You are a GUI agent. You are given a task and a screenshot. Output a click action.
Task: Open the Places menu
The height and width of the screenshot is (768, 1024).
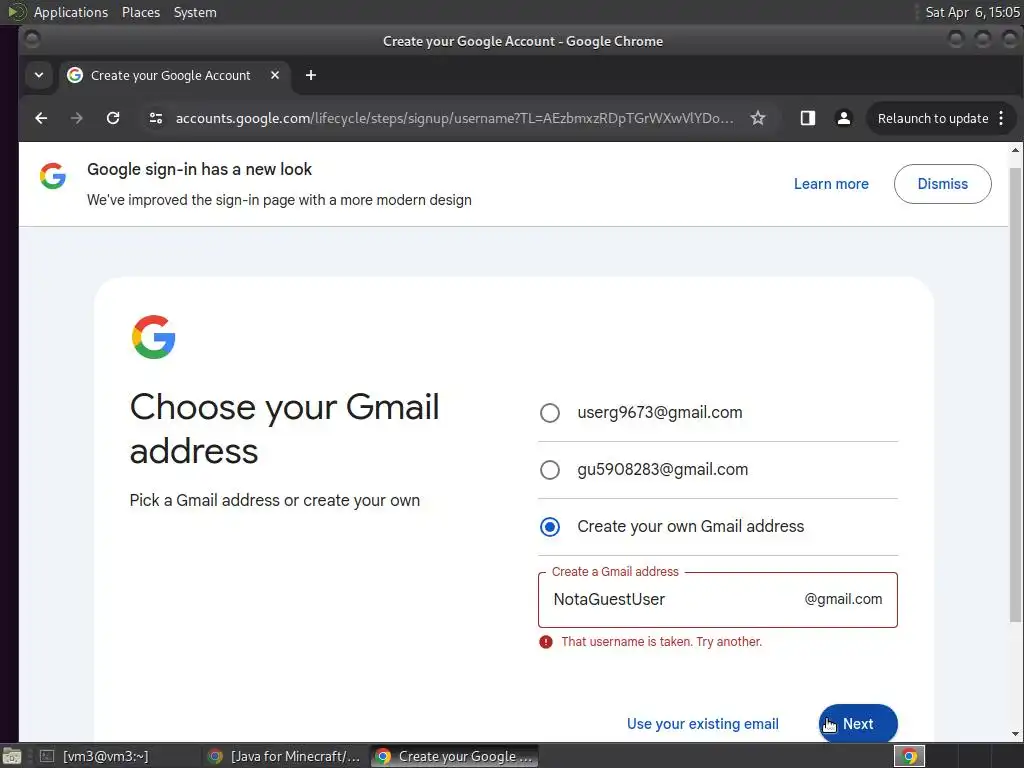tap(141, 12)
